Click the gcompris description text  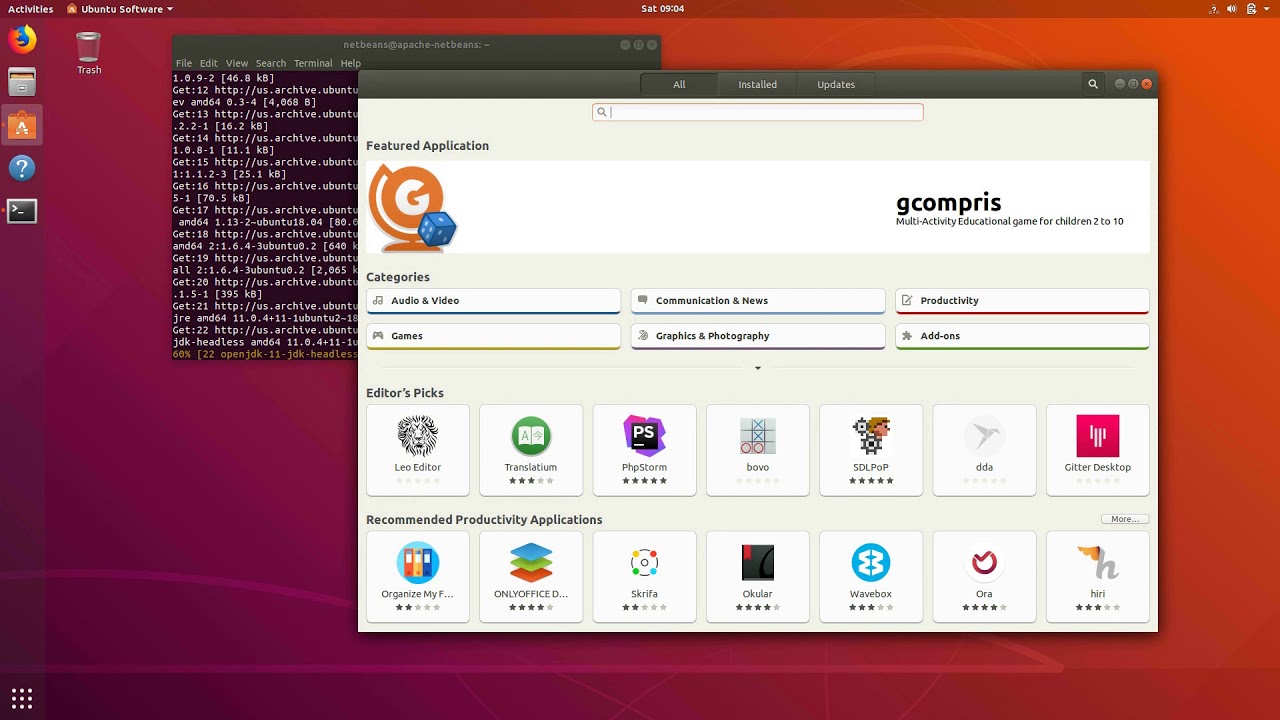(1009, 221)
